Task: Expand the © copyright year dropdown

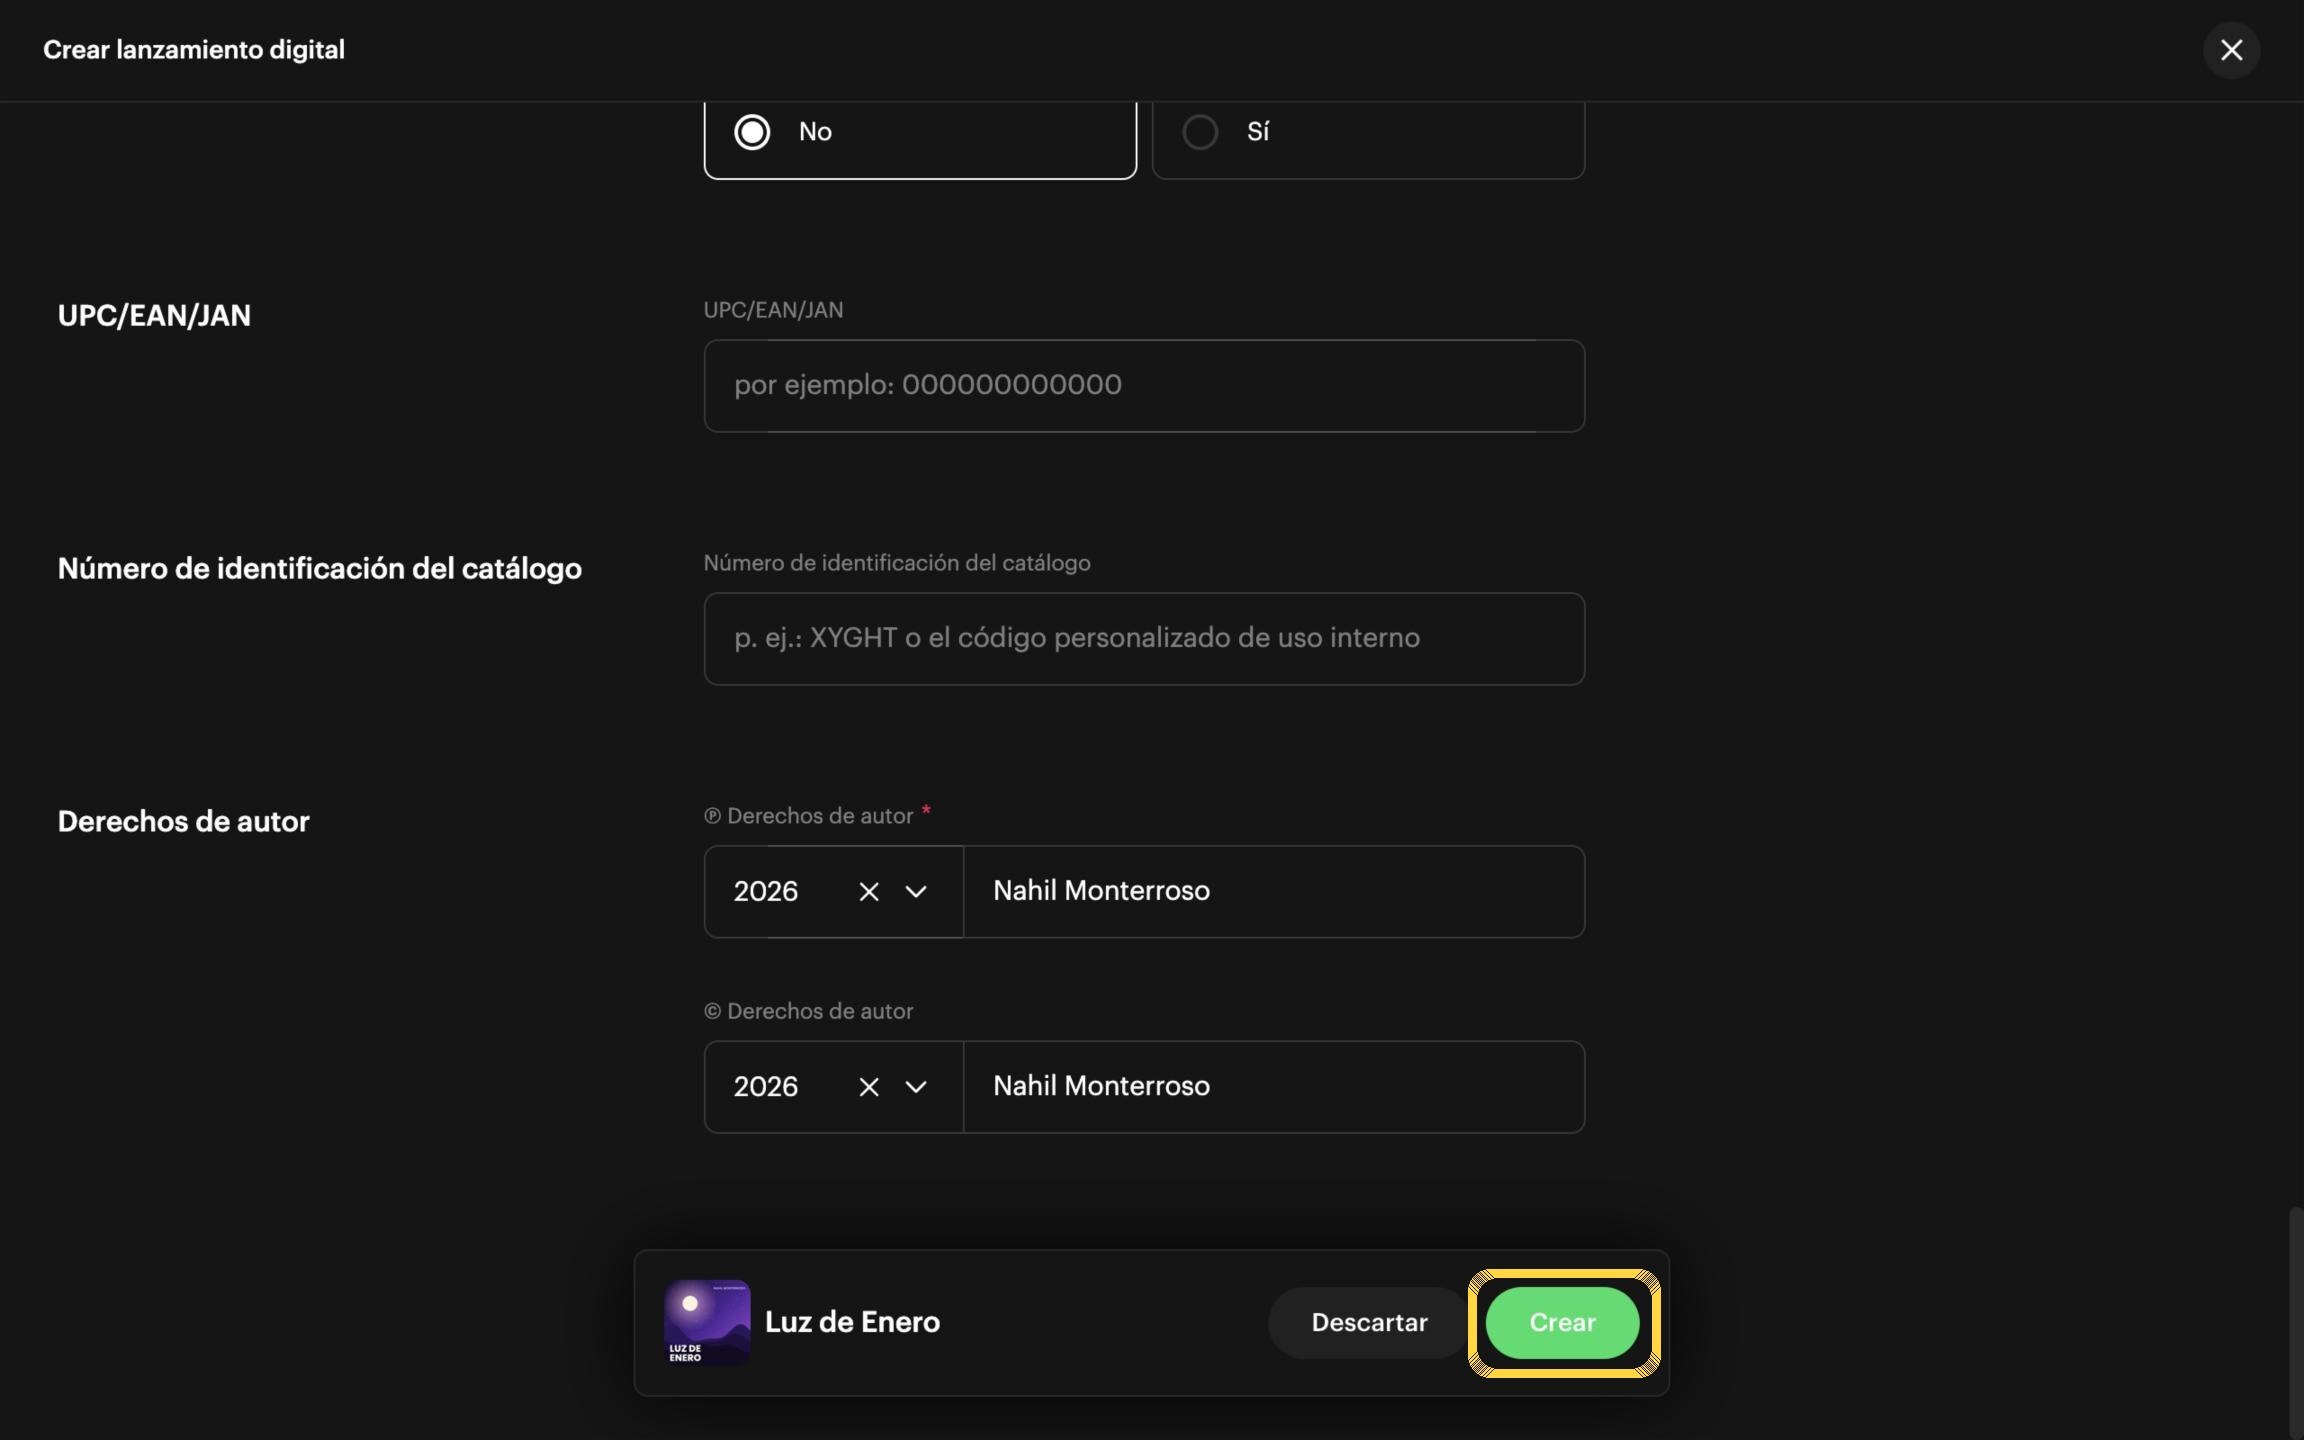Action: pyautogui.click(x=916, y=1087)
